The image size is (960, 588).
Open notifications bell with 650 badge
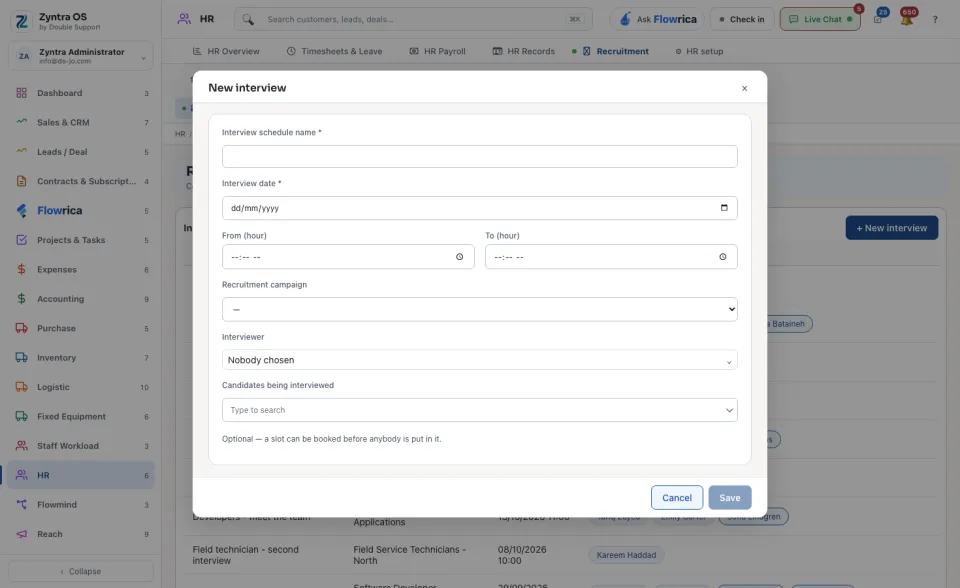[x=907, y=18]
